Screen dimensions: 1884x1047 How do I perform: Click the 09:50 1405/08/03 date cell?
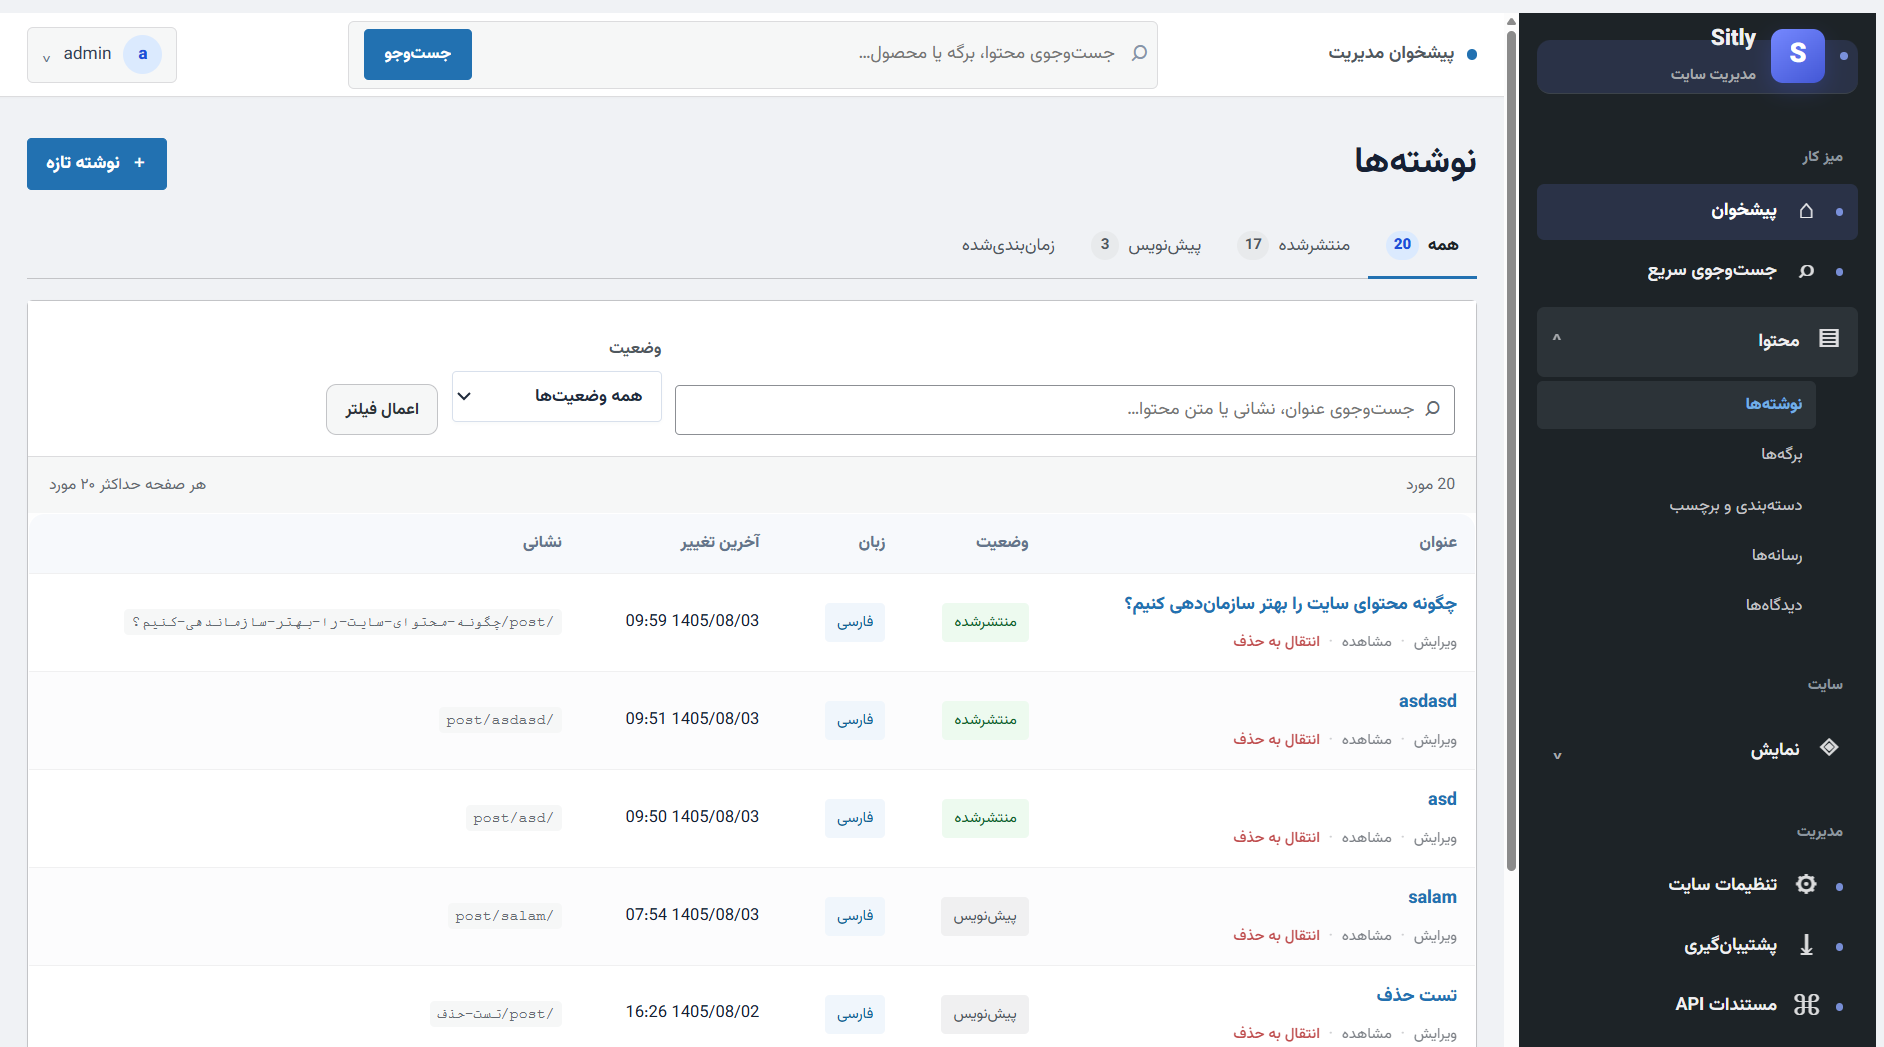692,817
